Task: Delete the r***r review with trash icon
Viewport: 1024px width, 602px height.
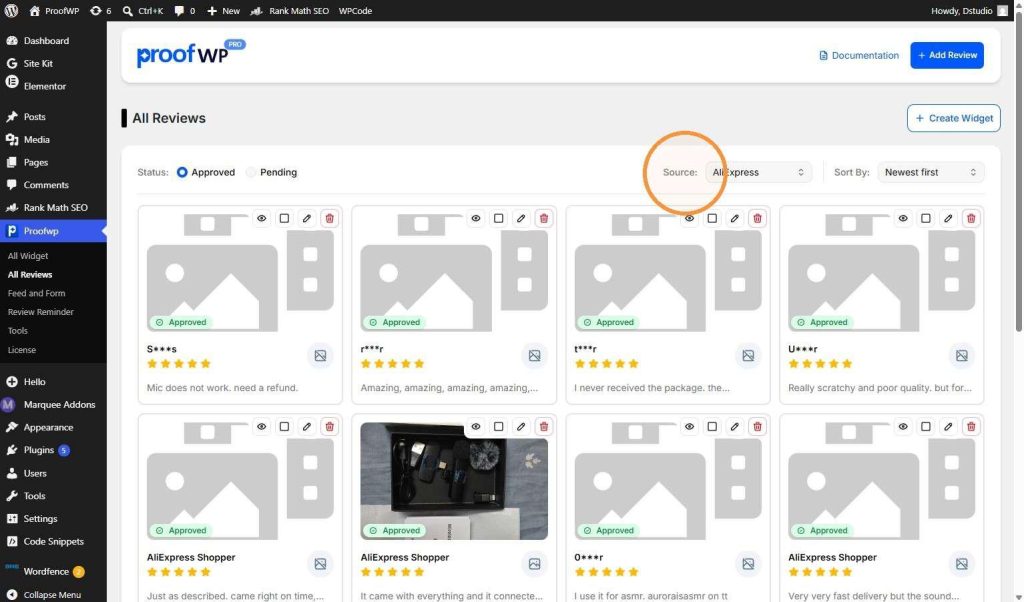Action: click(544, 218)
